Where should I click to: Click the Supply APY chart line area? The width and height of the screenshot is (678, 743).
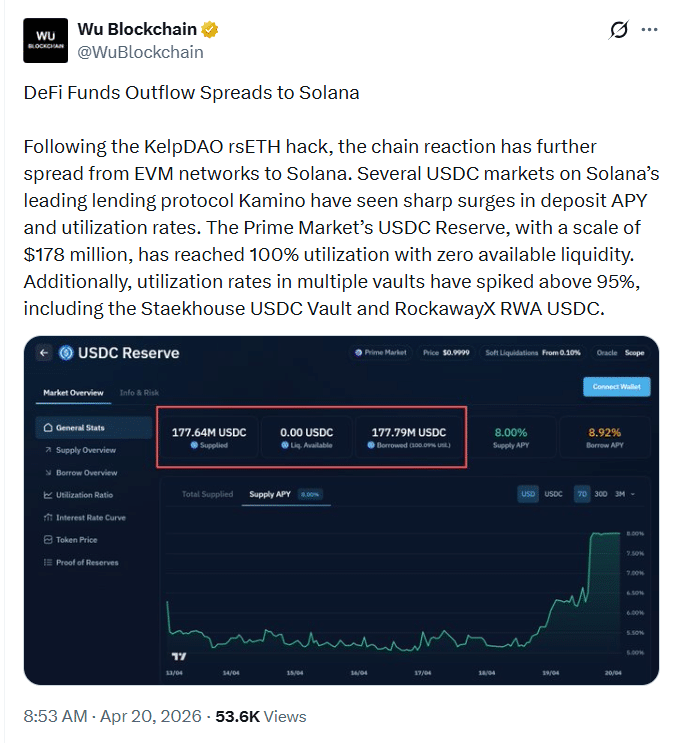click(x=400, y=630)
